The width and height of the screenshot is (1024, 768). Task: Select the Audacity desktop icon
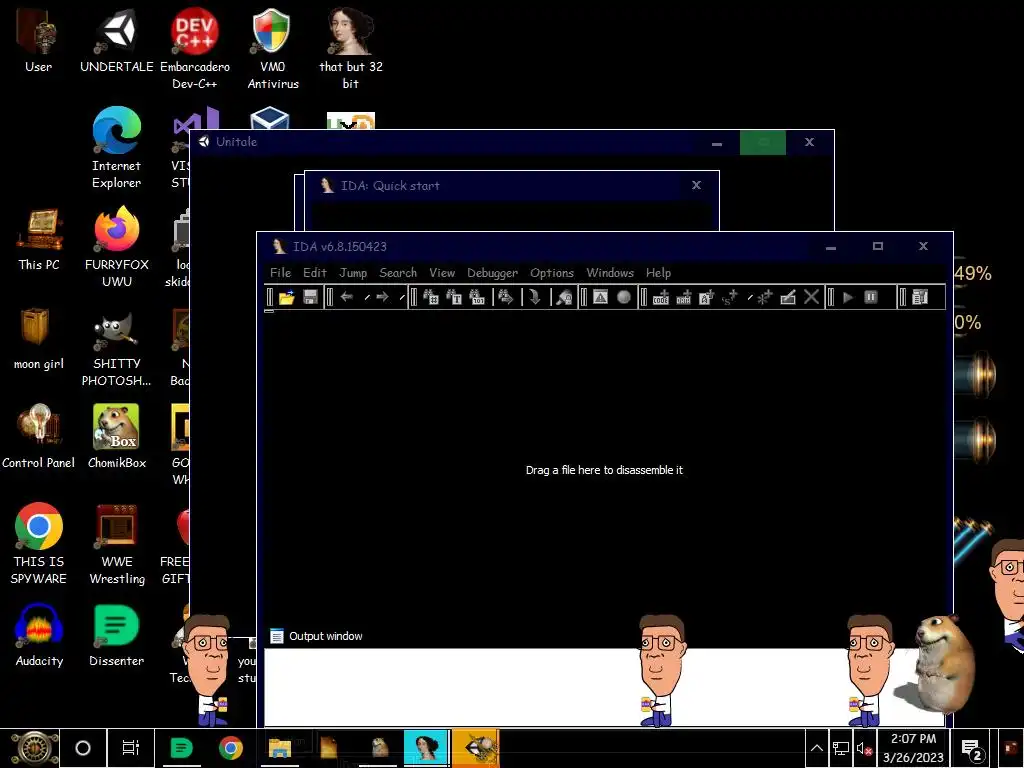click(39, 635)
